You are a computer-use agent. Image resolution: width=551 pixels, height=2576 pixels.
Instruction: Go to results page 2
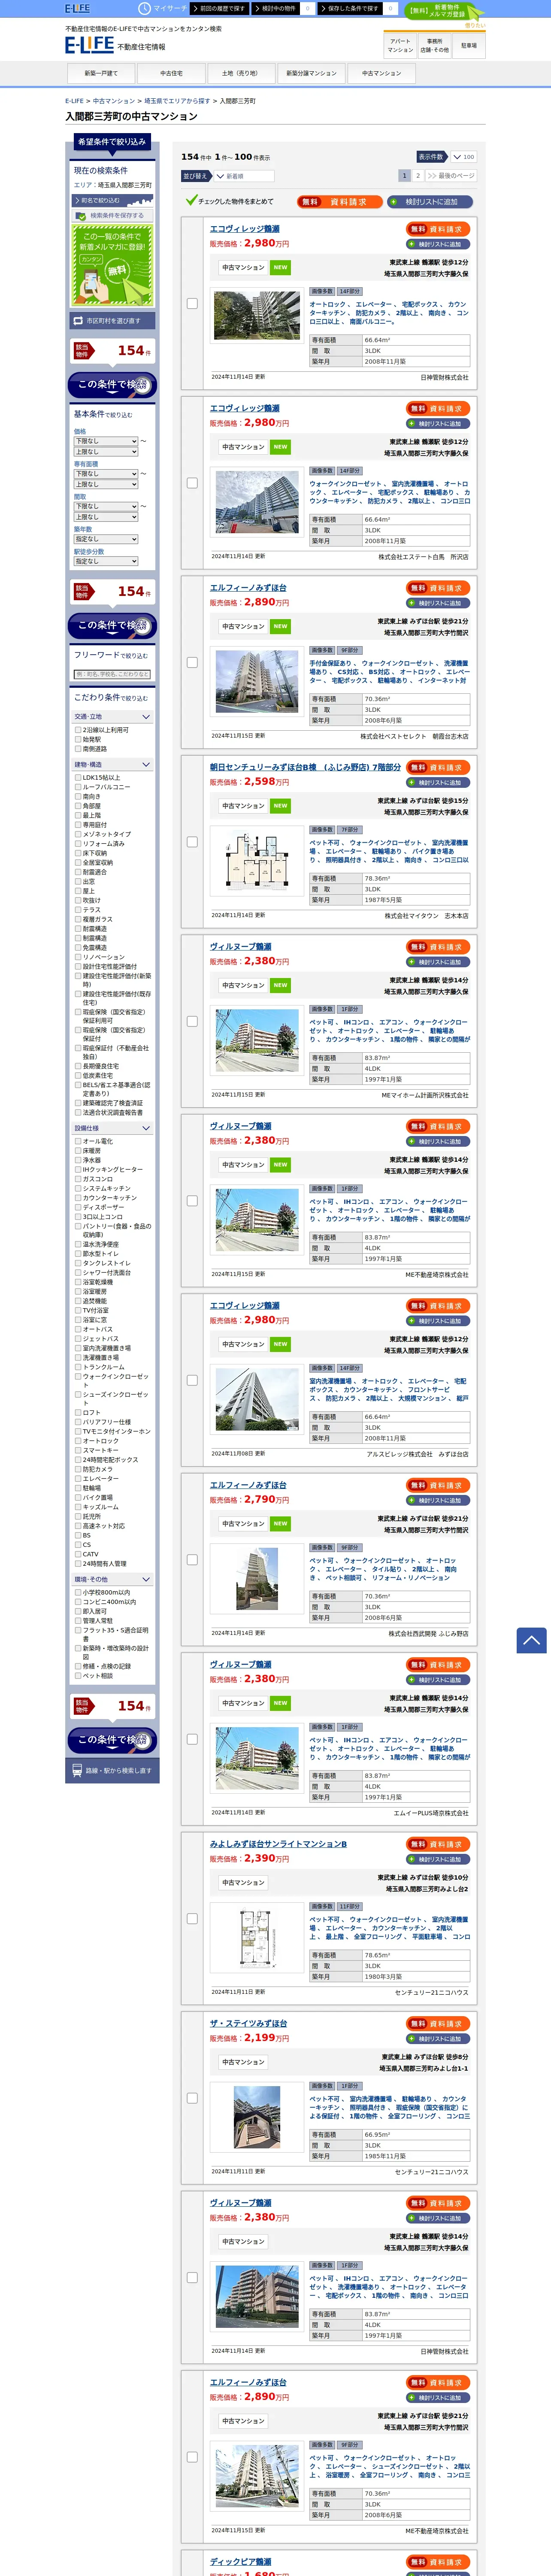coord(418,176)
